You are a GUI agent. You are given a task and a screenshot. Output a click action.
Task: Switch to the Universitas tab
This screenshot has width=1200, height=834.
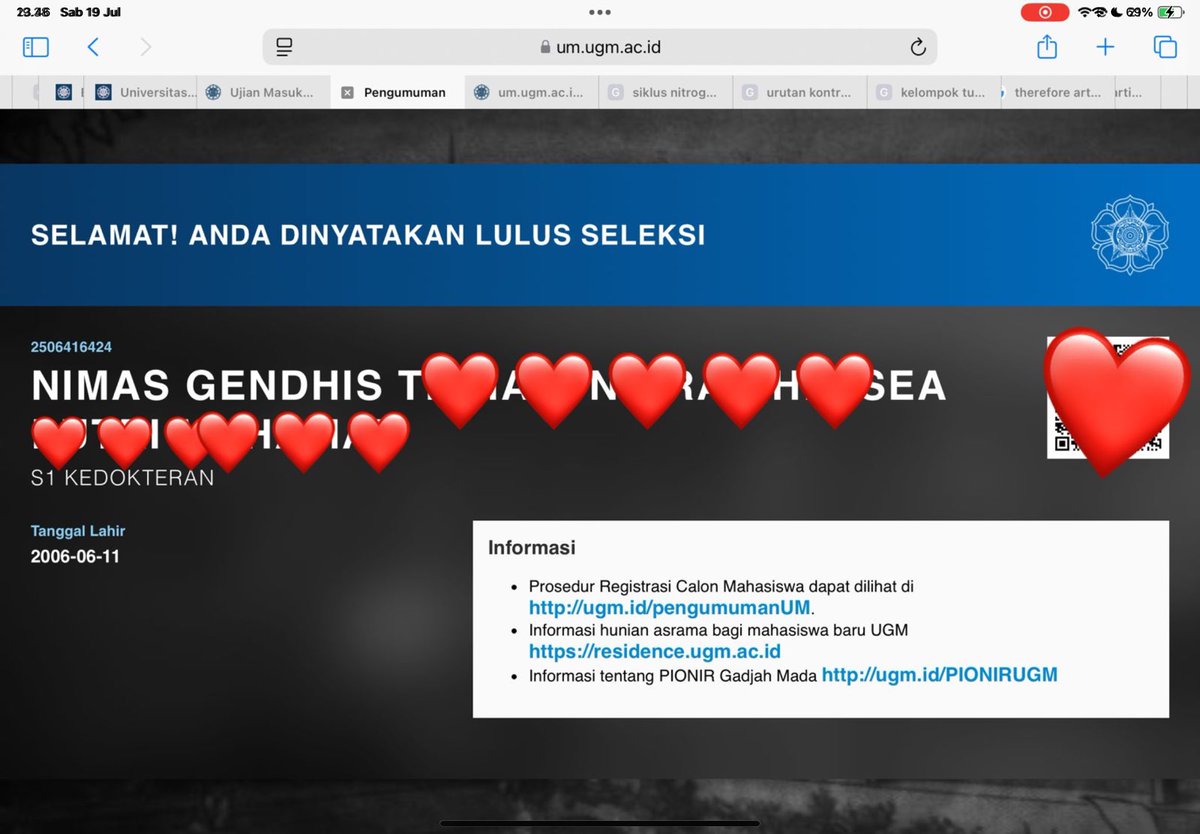point(141,92)
